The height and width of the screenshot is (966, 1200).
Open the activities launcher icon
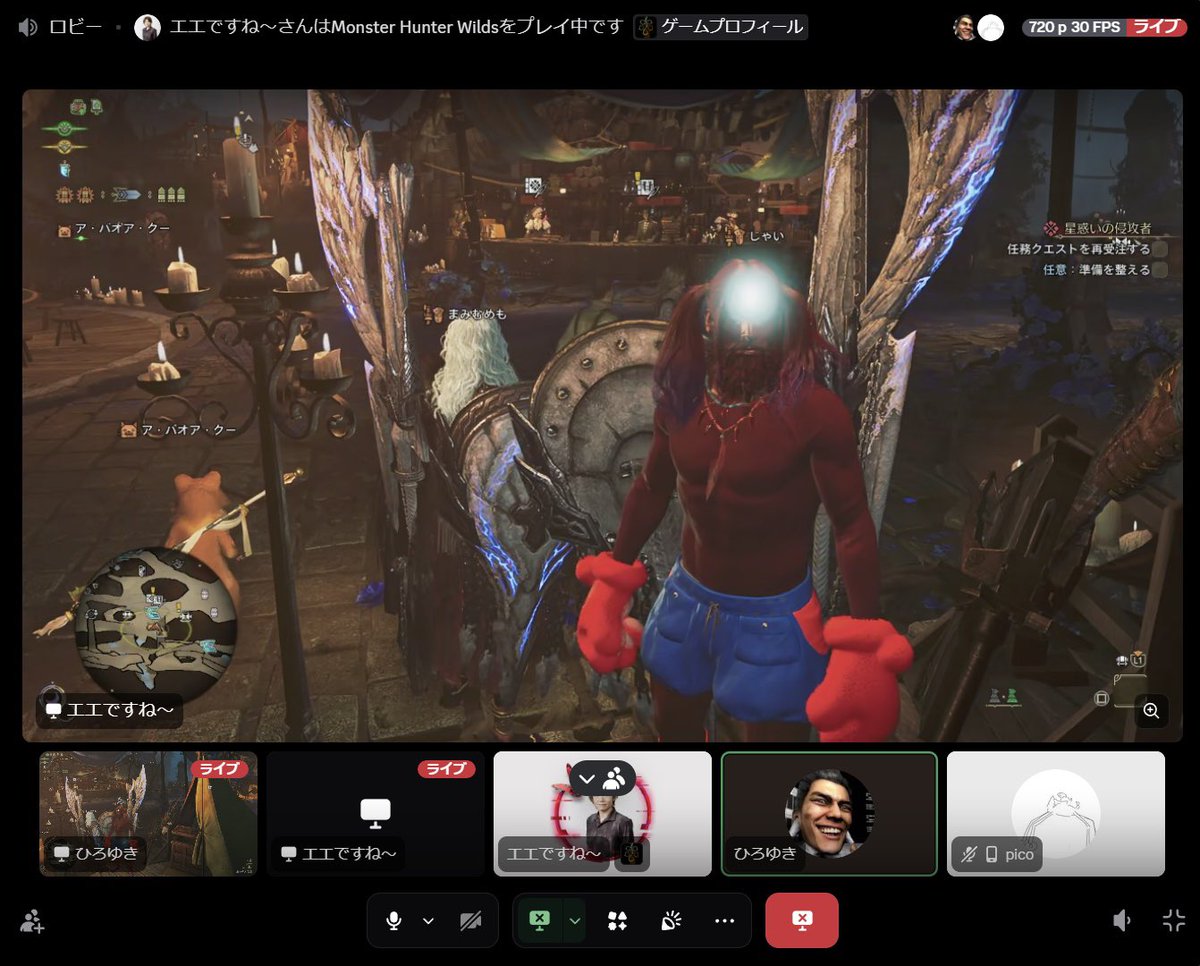[617, 920]
